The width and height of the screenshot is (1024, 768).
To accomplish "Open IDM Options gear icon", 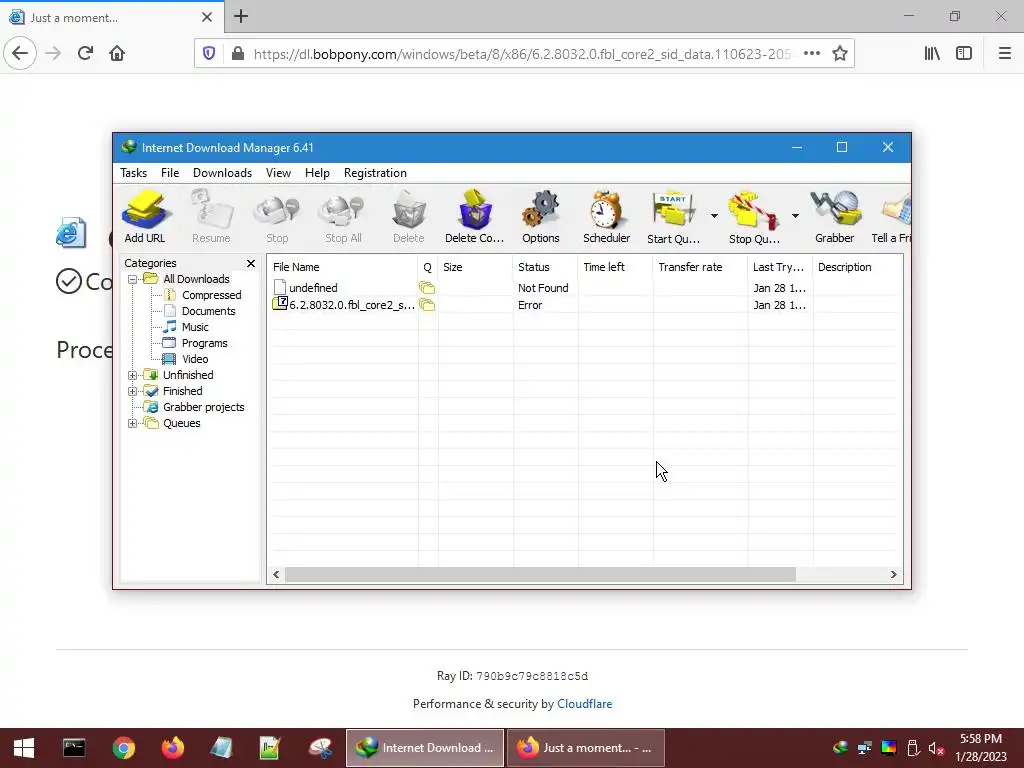I will [541, 216].
